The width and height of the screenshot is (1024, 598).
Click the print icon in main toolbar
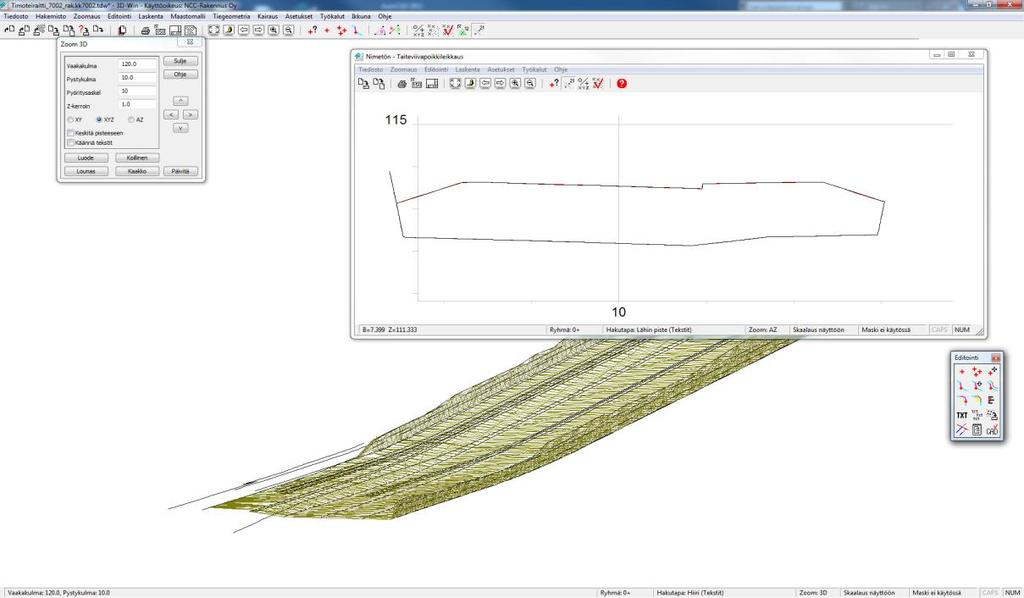point(145,31)
